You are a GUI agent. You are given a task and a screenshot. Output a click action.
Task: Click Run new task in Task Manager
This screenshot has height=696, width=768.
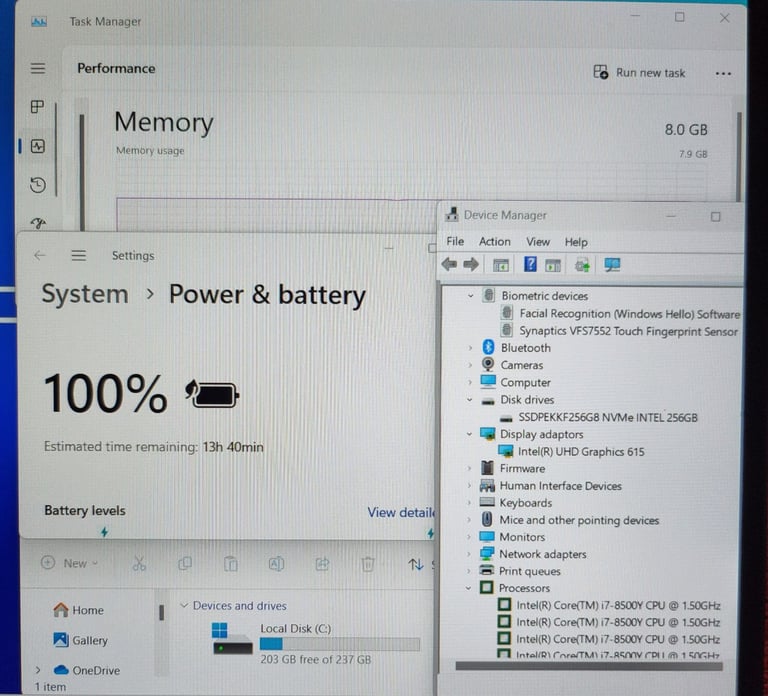click(x=639, y=72)
